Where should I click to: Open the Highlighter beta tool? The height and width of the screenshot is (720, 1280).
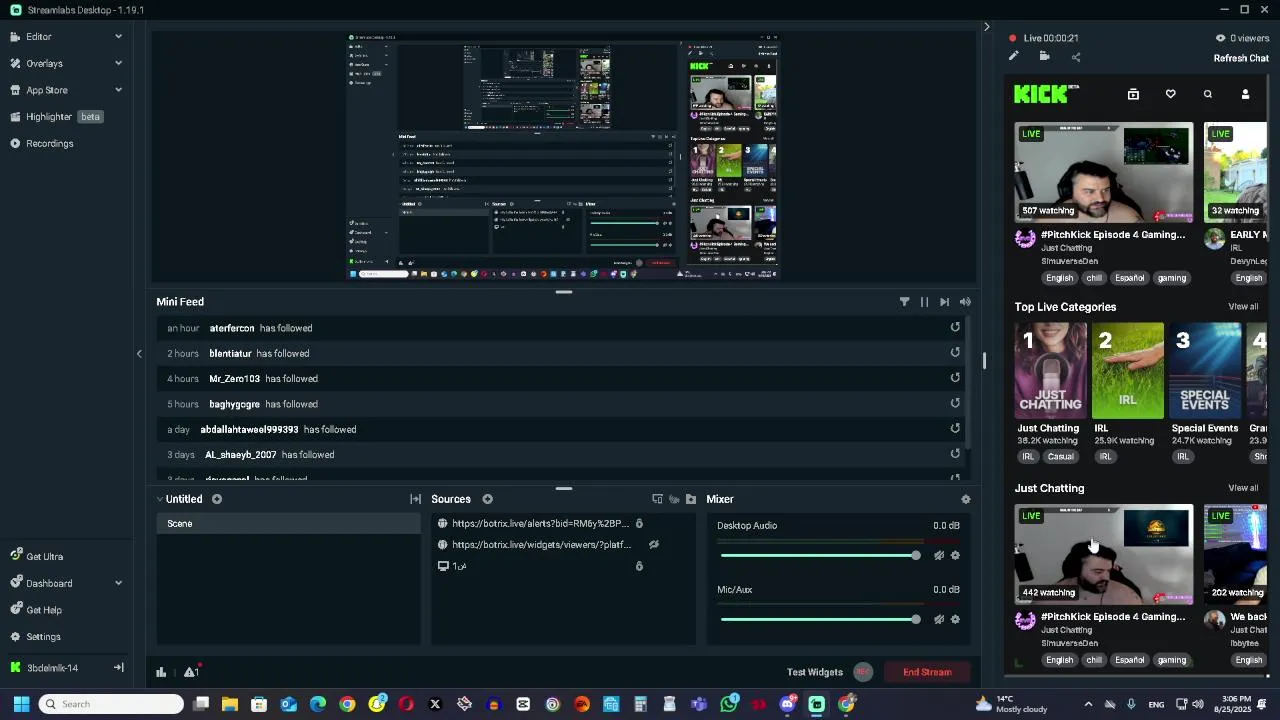[x=56, y=117]
